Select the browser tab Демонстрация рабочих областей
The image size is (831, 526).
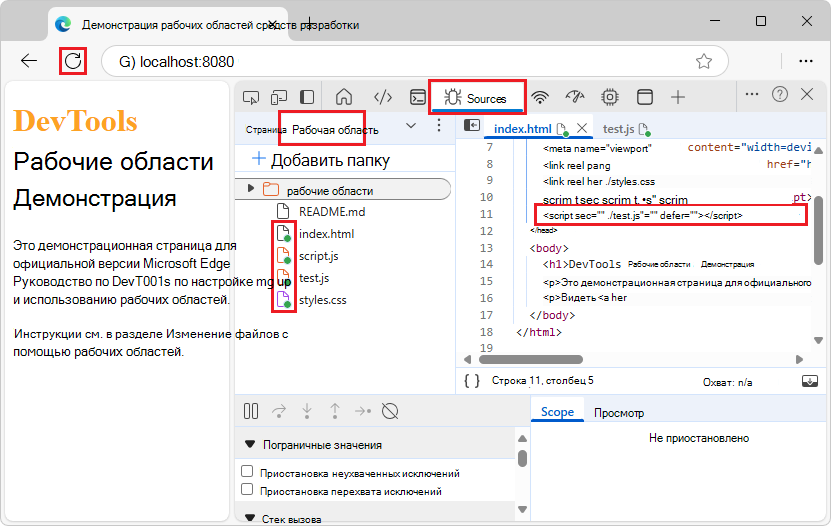click(x=220, y=25)
